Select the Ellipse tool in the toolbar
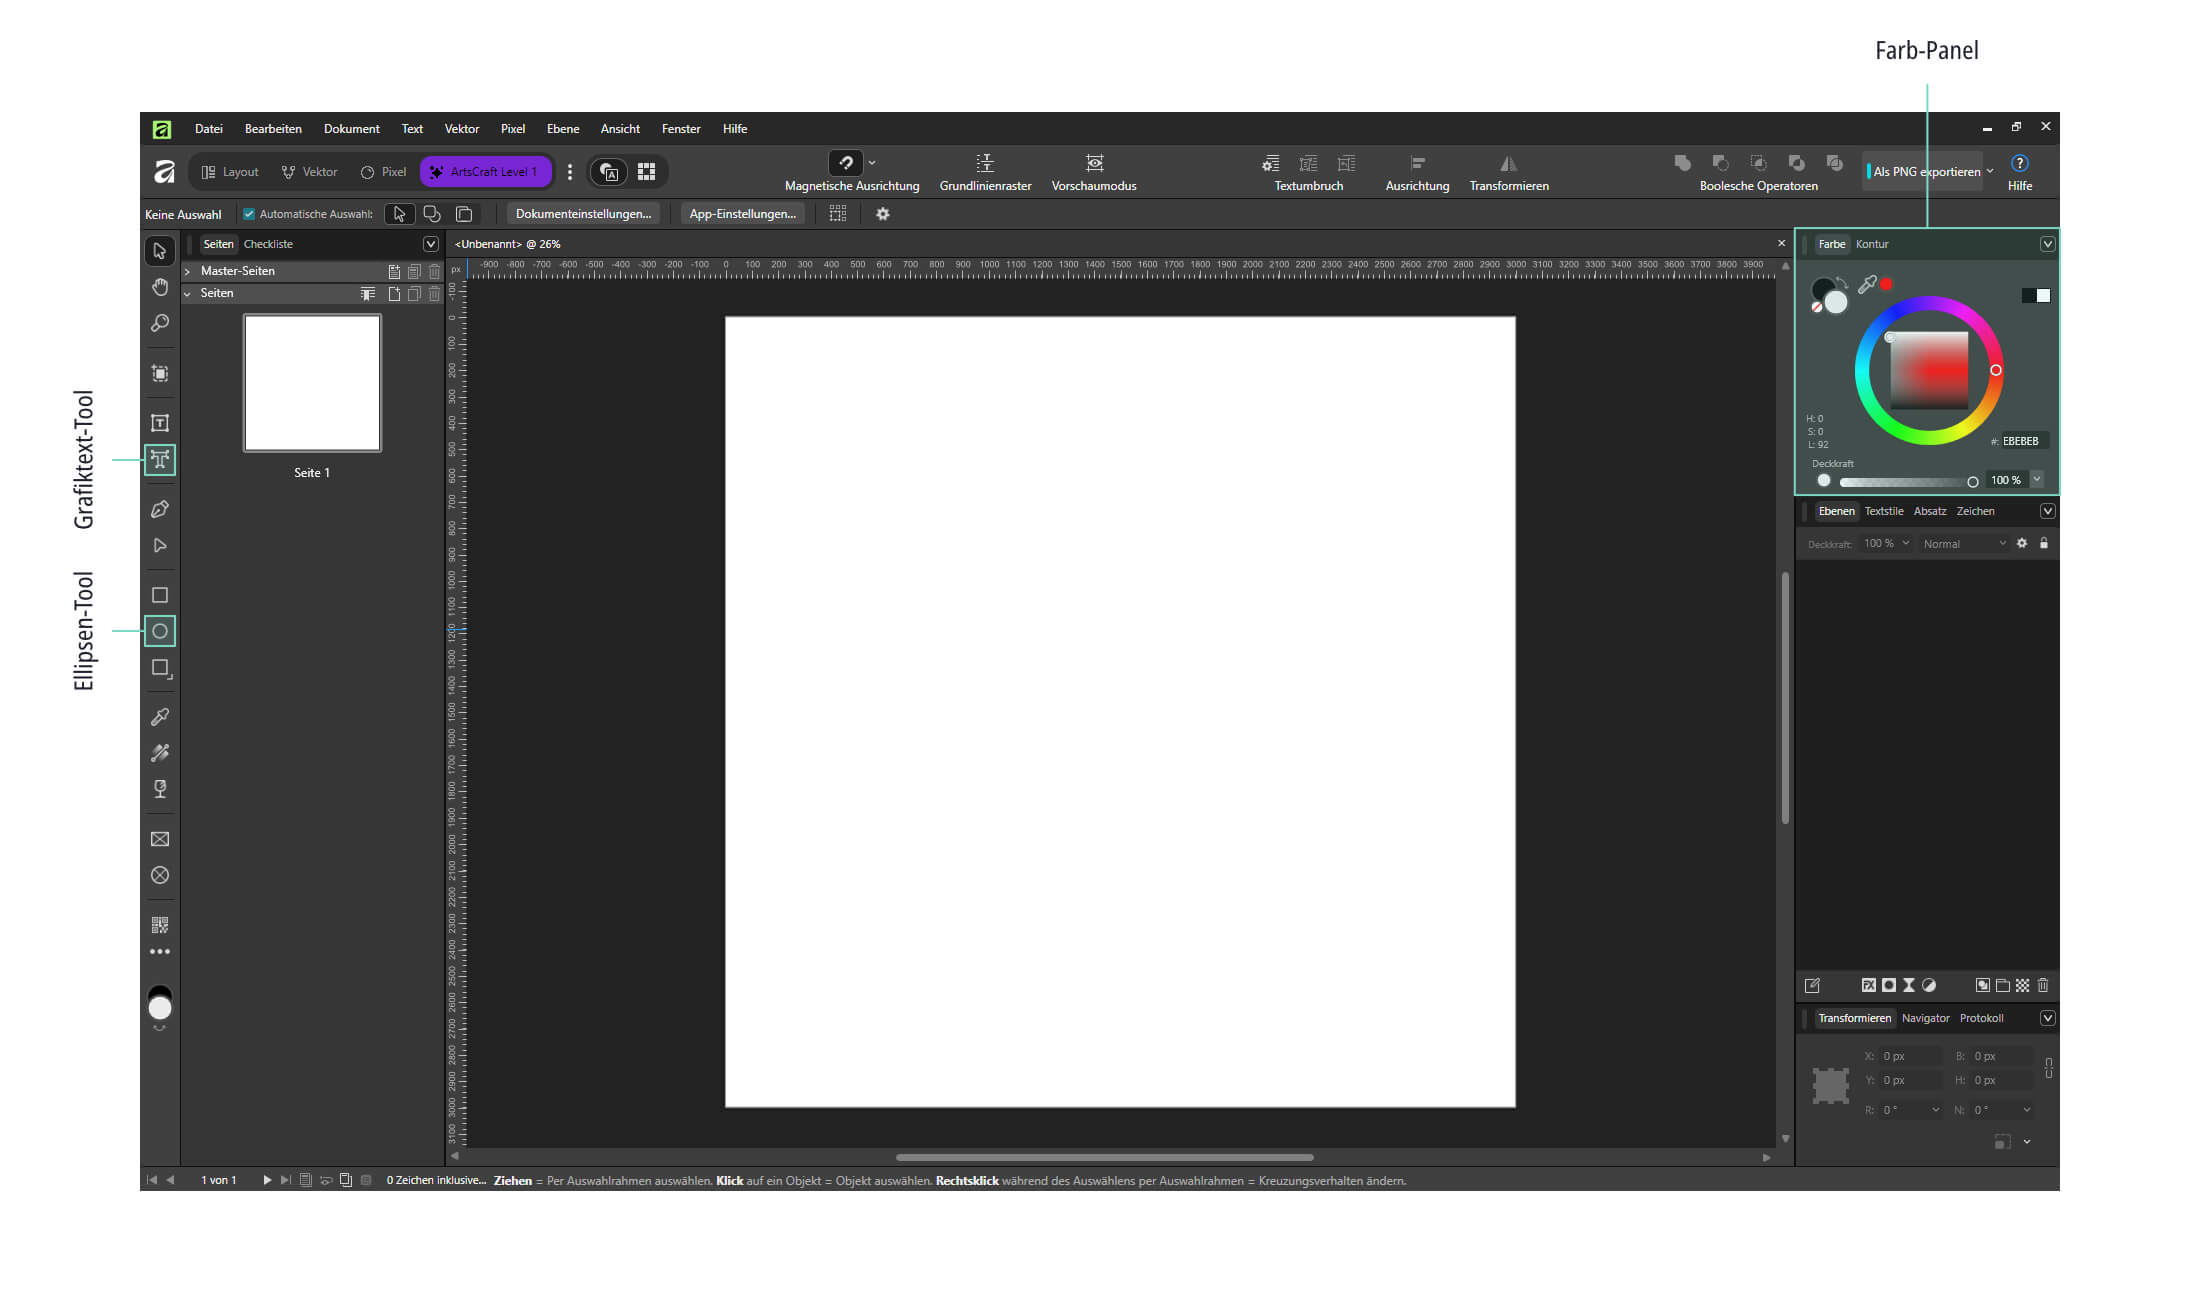2200x1304 pixels. pyautogui.click(x=159, y=631)
